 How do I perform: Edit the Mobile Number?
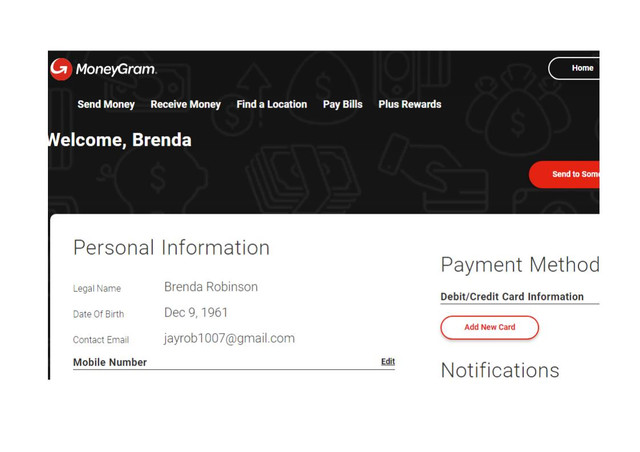388,361
